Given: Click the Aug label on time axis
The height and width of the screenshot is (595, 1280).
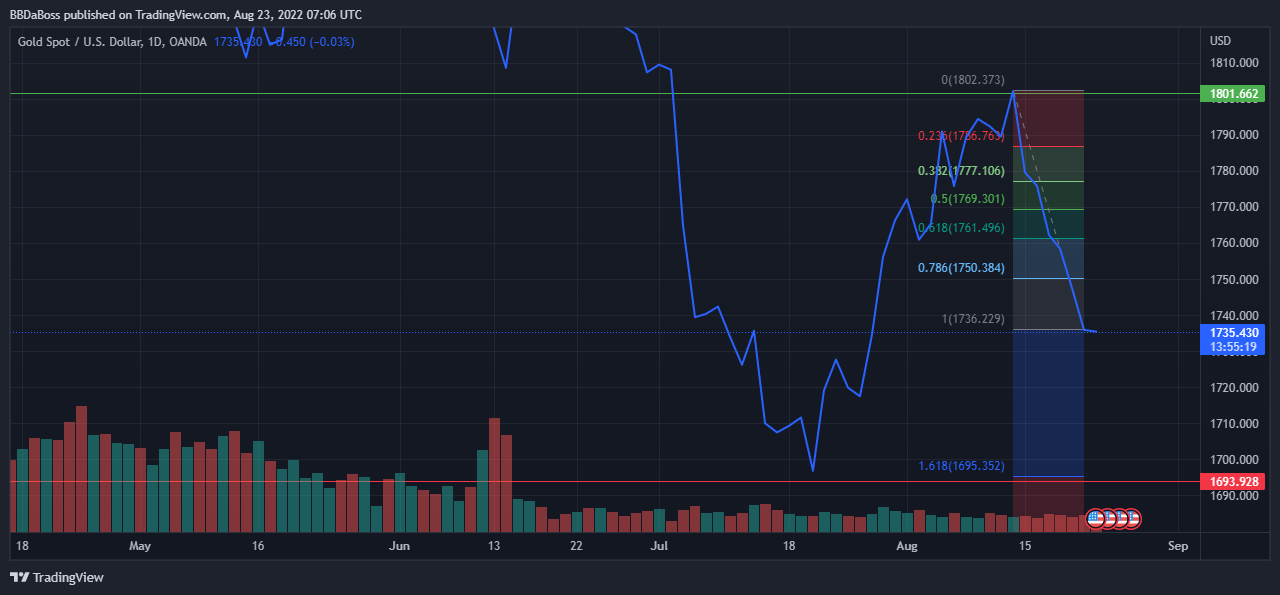Looking at the screenshot, I should tap(907, 547).
